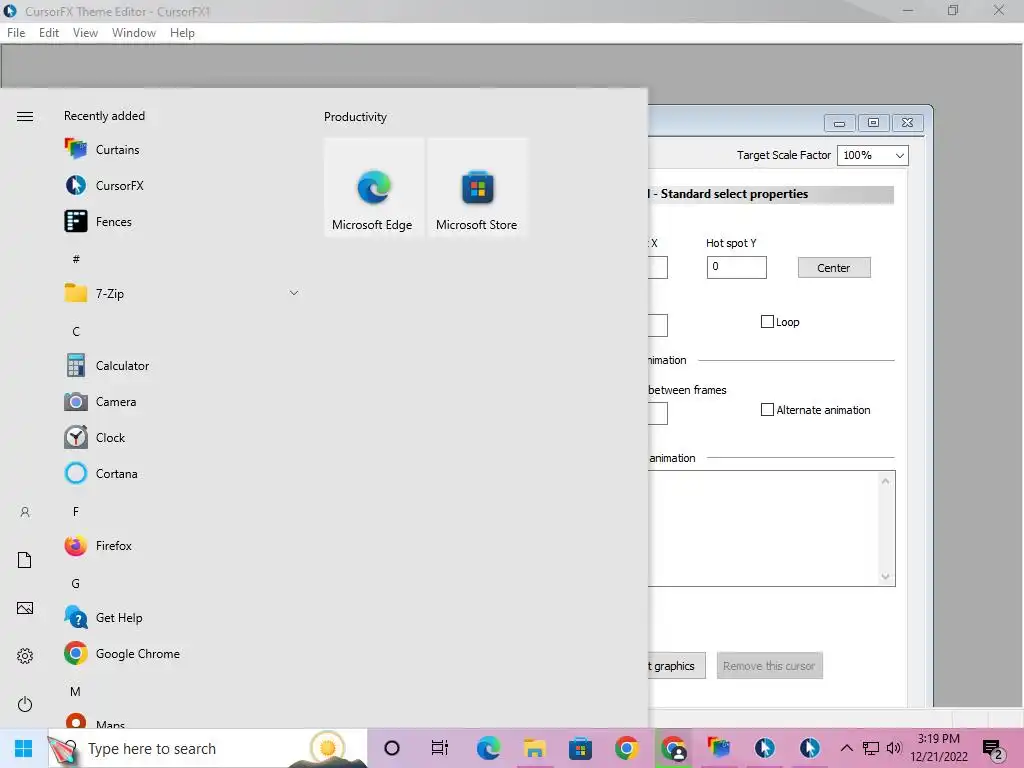Click the taskbar search box
The width and height of the screenshot is (1024, 768).
(208, 748)
